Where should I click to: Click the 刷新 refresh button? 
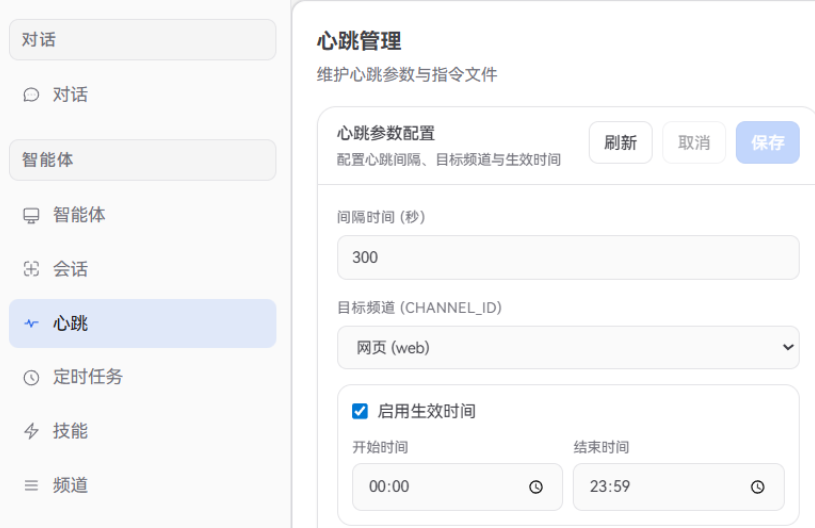click(x=621, y=142)
